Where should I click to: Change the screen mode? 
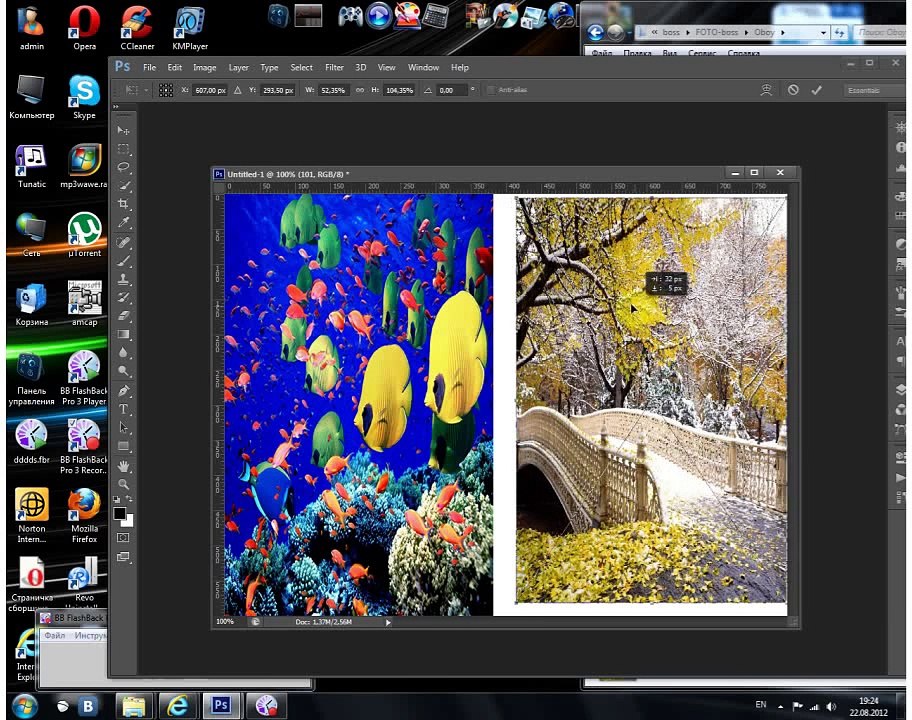(x=123, y=557)
